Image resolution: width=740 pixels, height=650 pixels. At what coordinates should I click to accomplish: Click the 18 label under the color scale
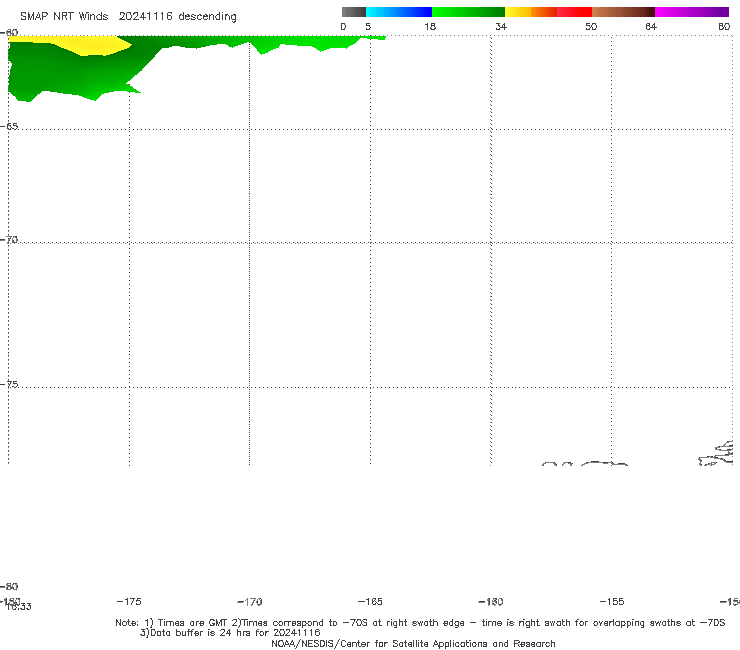[x=430, y=27]
